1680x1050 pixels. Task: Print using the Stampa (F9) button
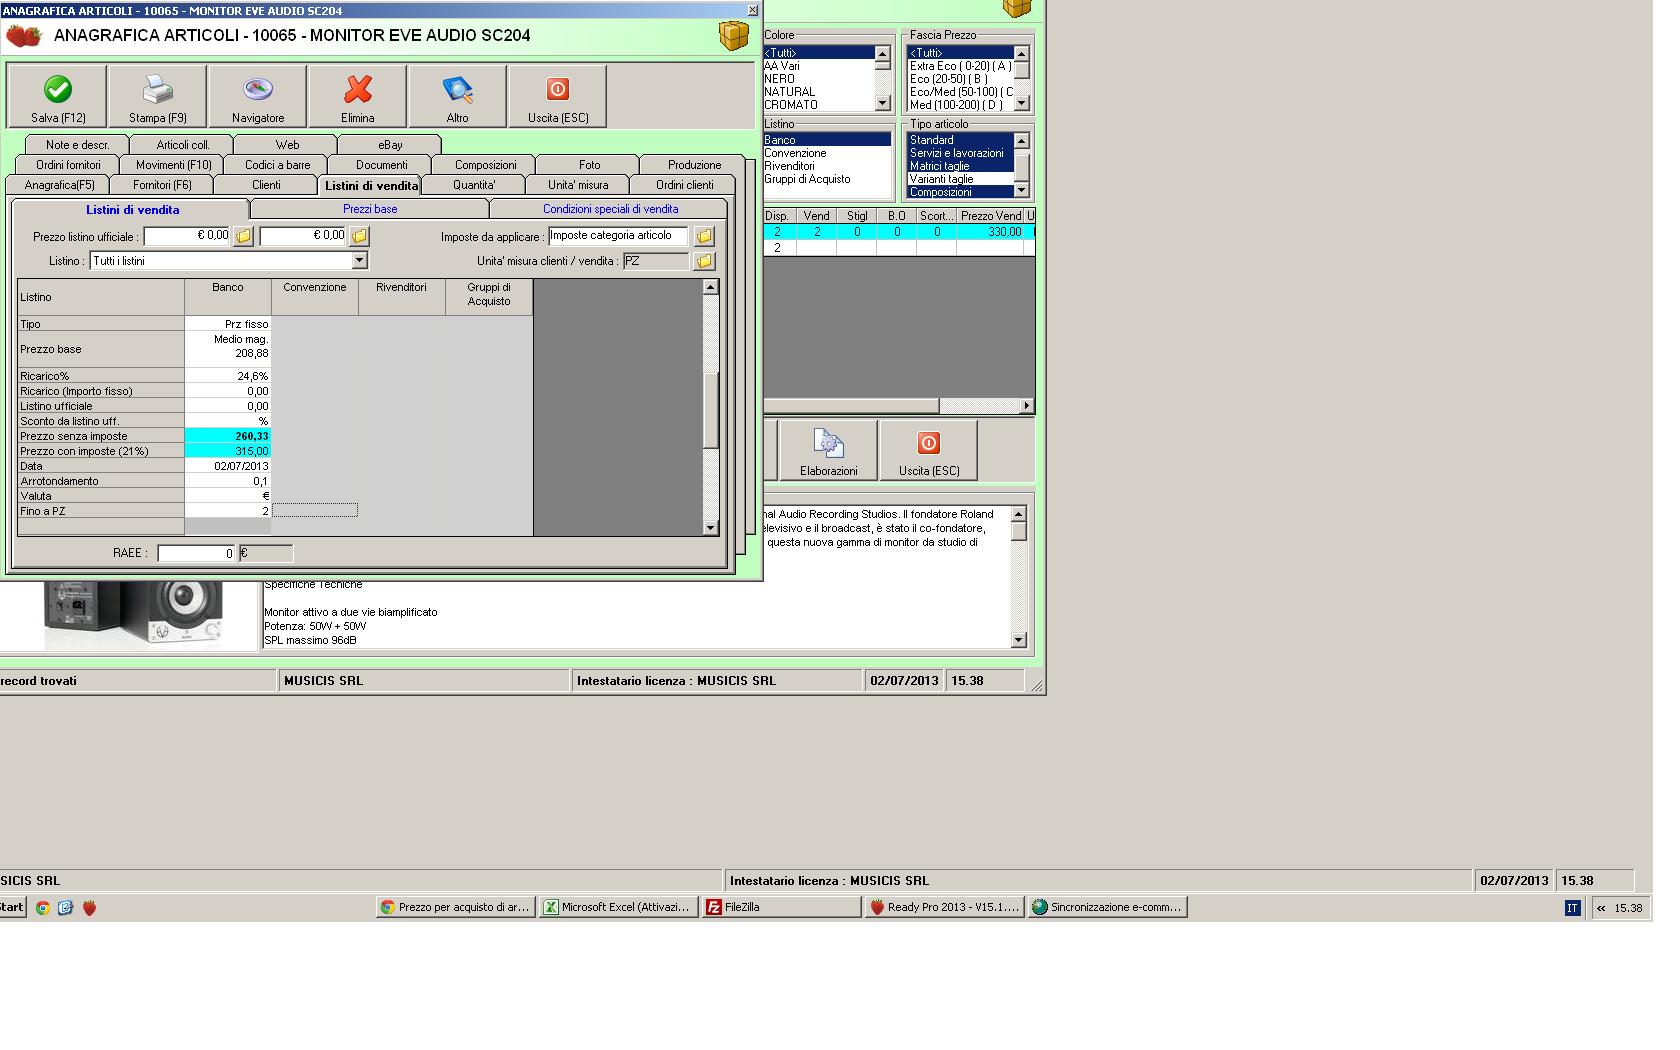(157, 97)
